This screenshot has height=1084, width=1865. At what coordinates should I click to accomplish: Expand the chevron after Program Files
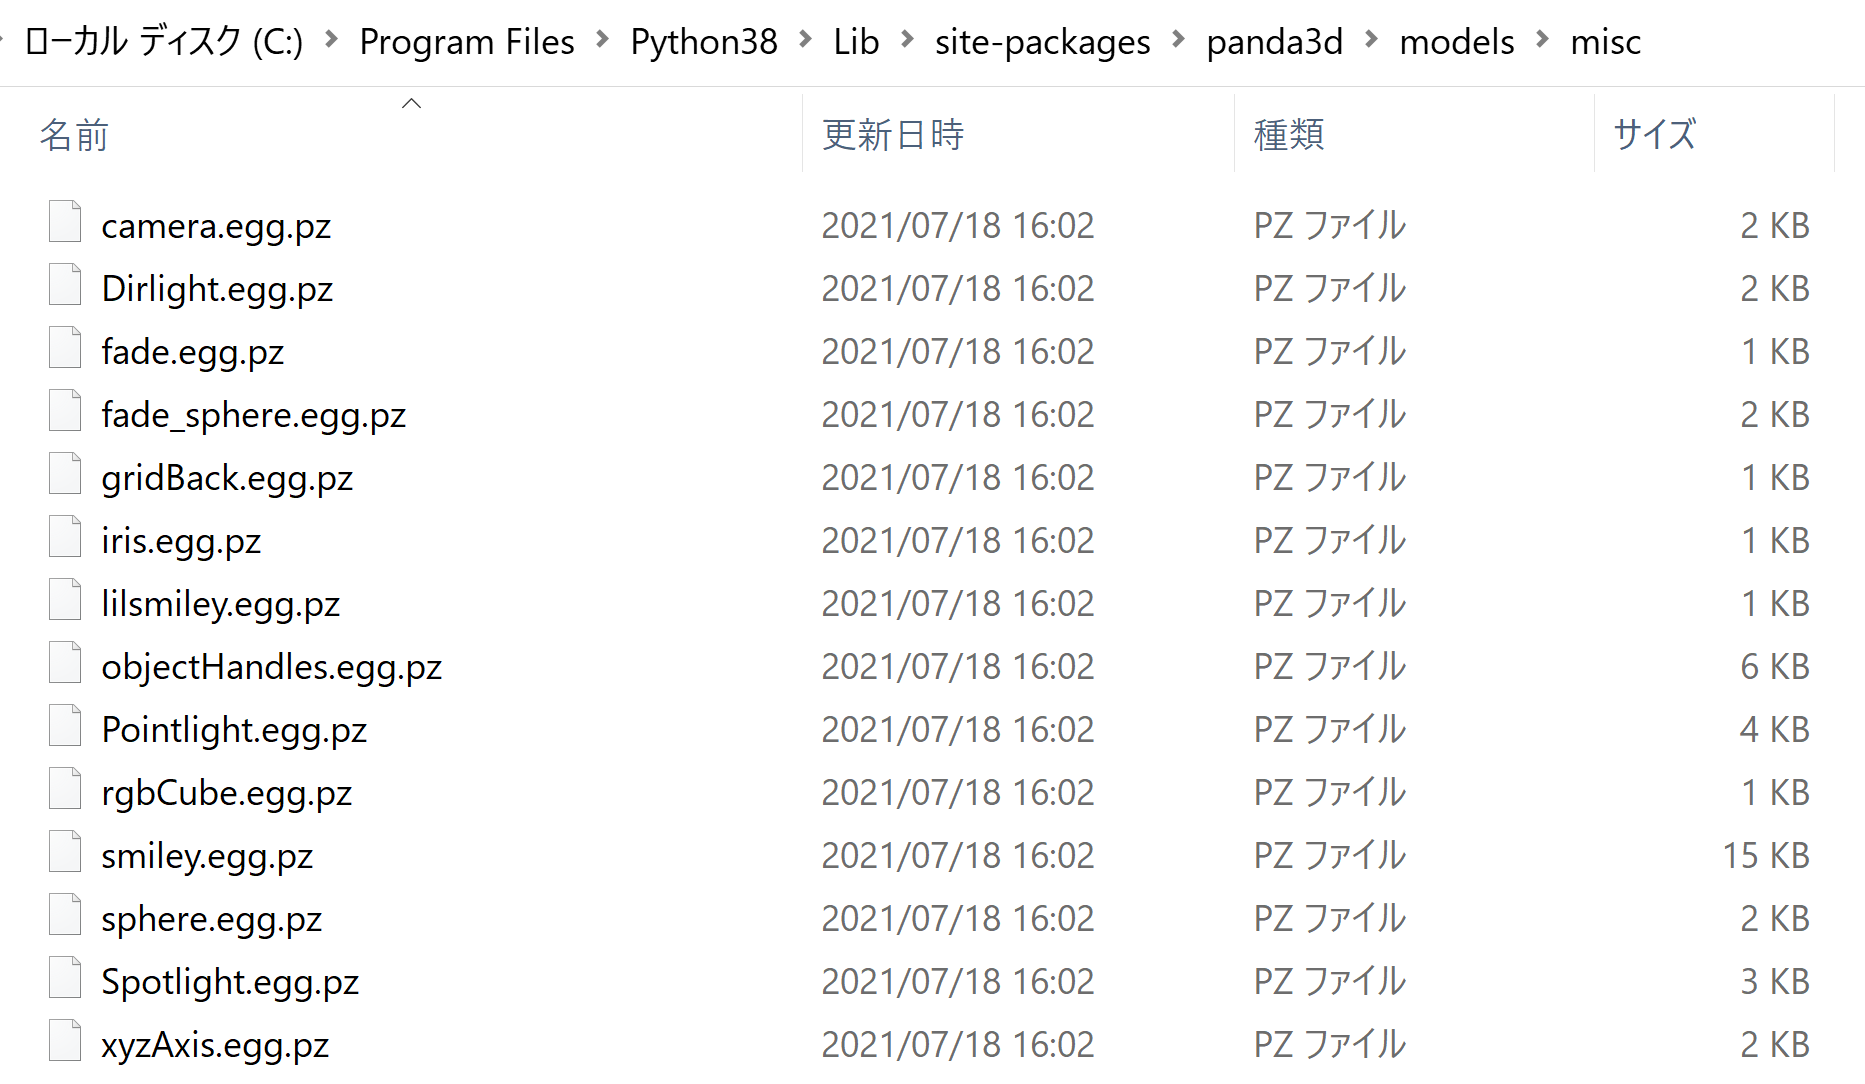pos(602,40)
